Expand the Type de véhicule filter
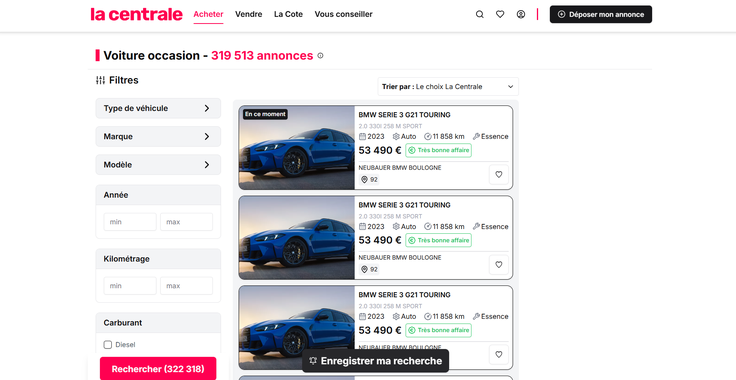Screen dimensions: 736x380 [x=158, y=108]
